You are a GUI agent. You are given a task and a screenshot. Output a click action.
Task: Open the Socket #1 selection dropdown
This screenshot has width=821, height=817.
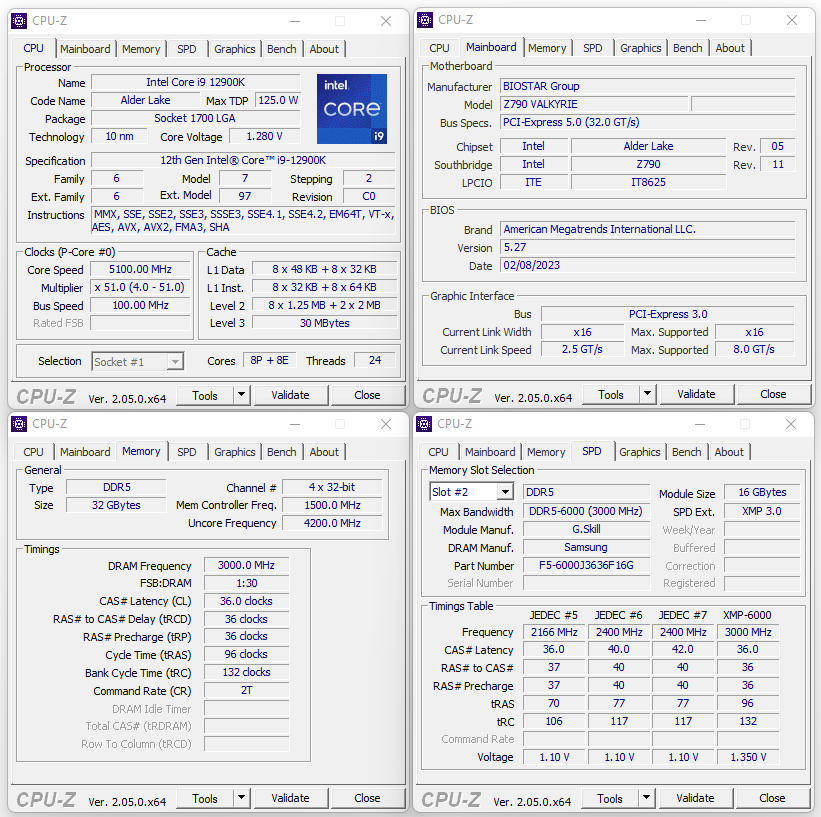[x=175, y=361]
